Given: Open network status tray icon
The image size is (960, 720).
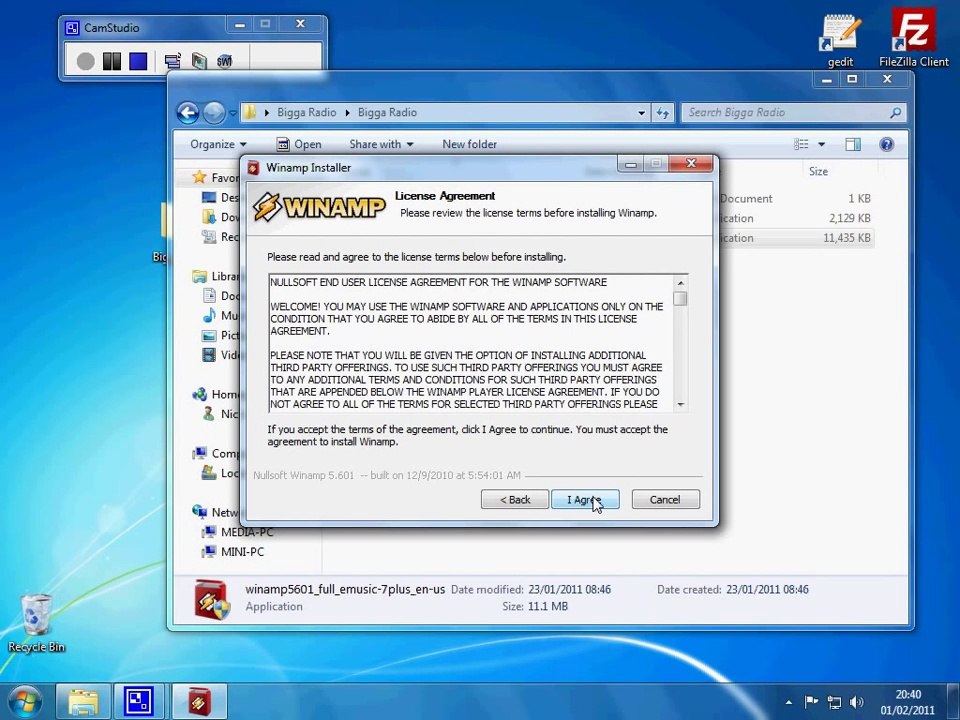Looking at the screenshot, I should pos(834,702).
